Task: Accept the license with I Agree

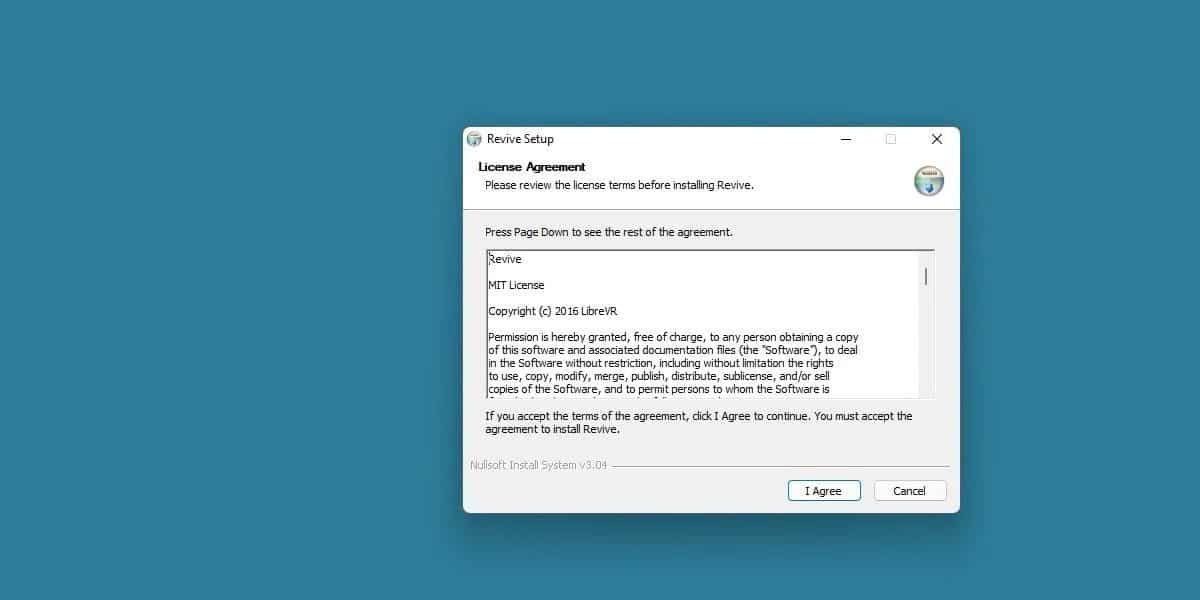Action: point(824,491)
